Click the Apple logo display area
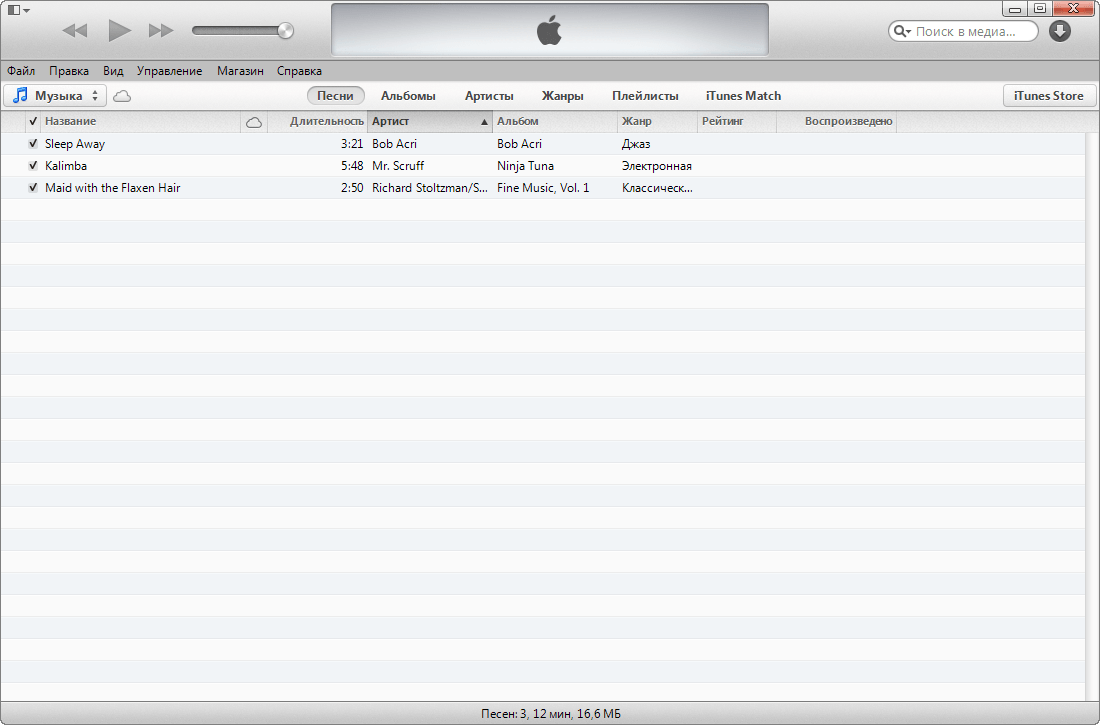The width and height of the screenshot is (1100, 725). [x=549, y=30]
